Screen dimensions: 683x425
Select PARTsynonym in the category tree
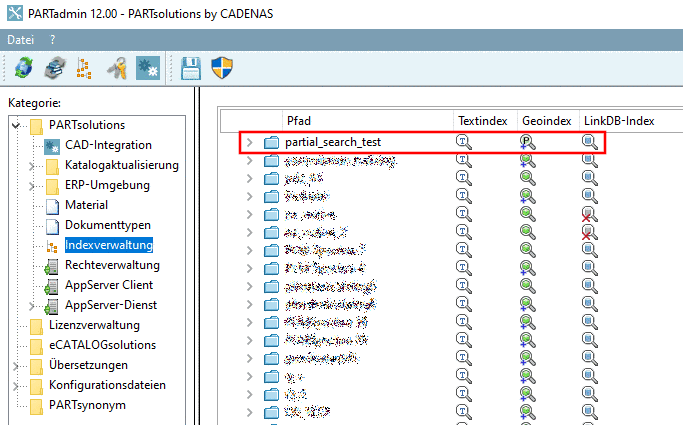click(87, 405)
